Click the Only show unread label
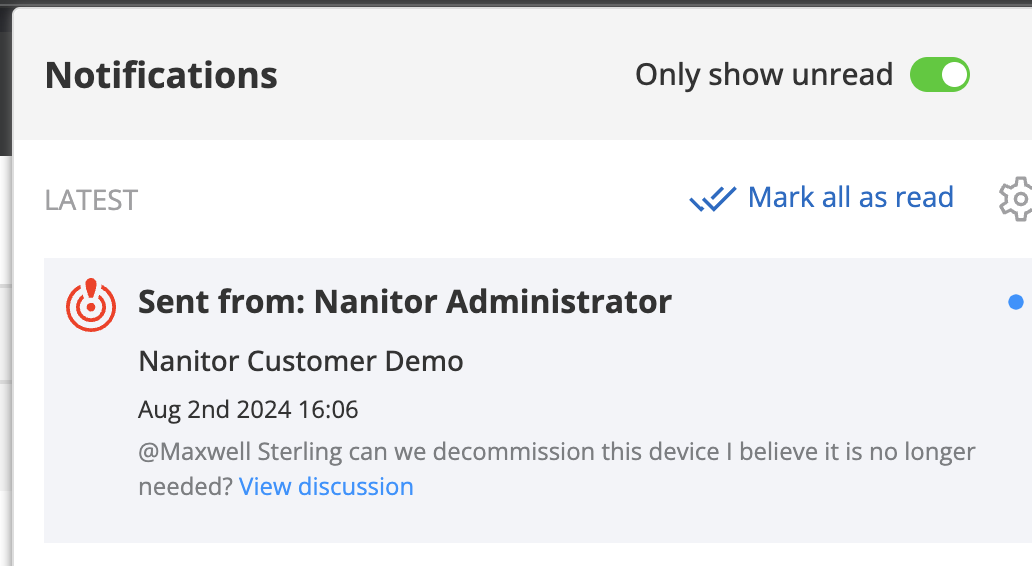 [x=763, y=75]
